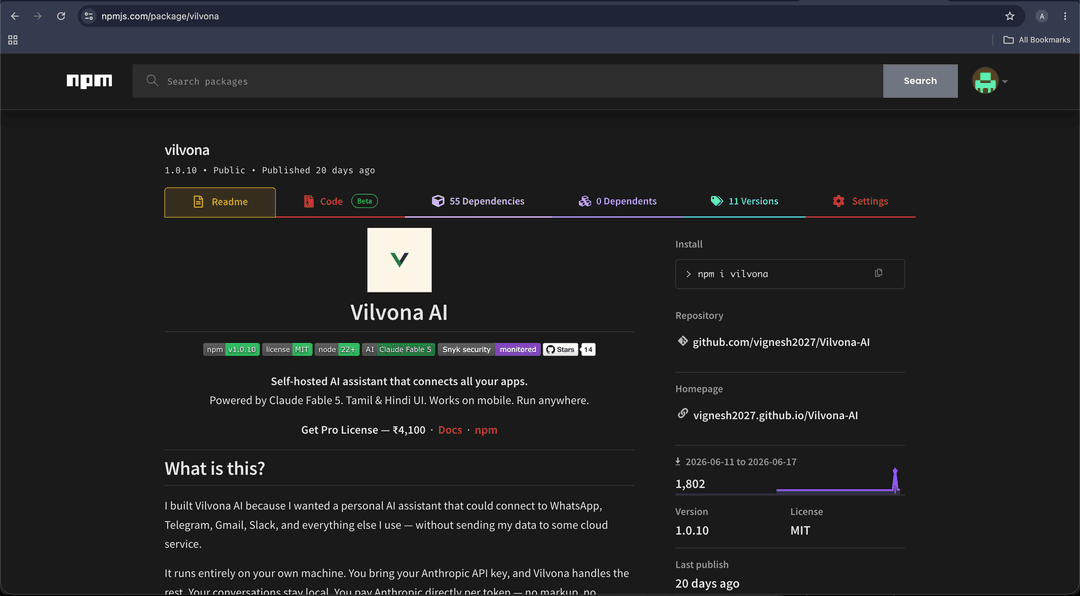Open site information icon in address bar
Screen dimensions: 1080x596
88,16
